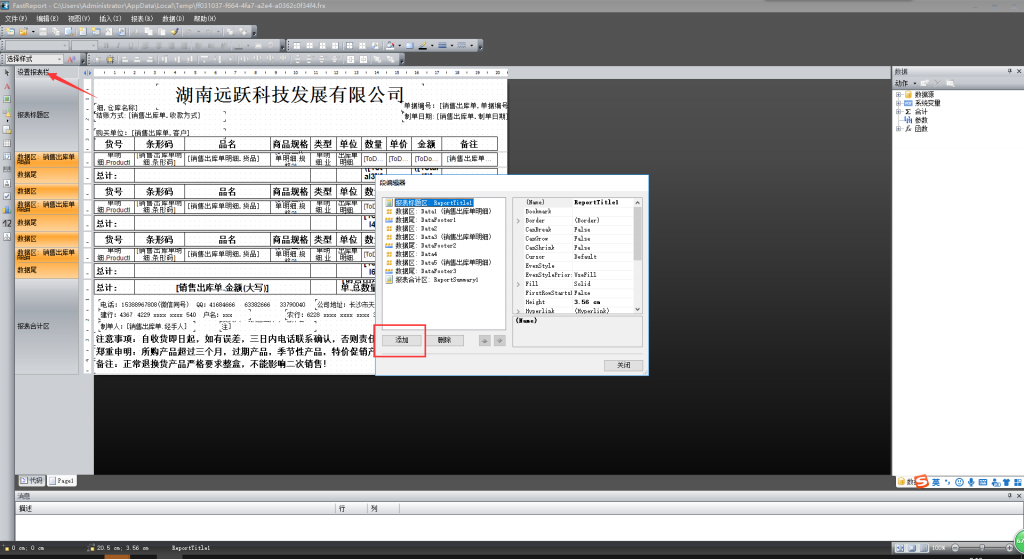Click the zoom slider in status bar
1024x559 pixels.
coord(982,548)
